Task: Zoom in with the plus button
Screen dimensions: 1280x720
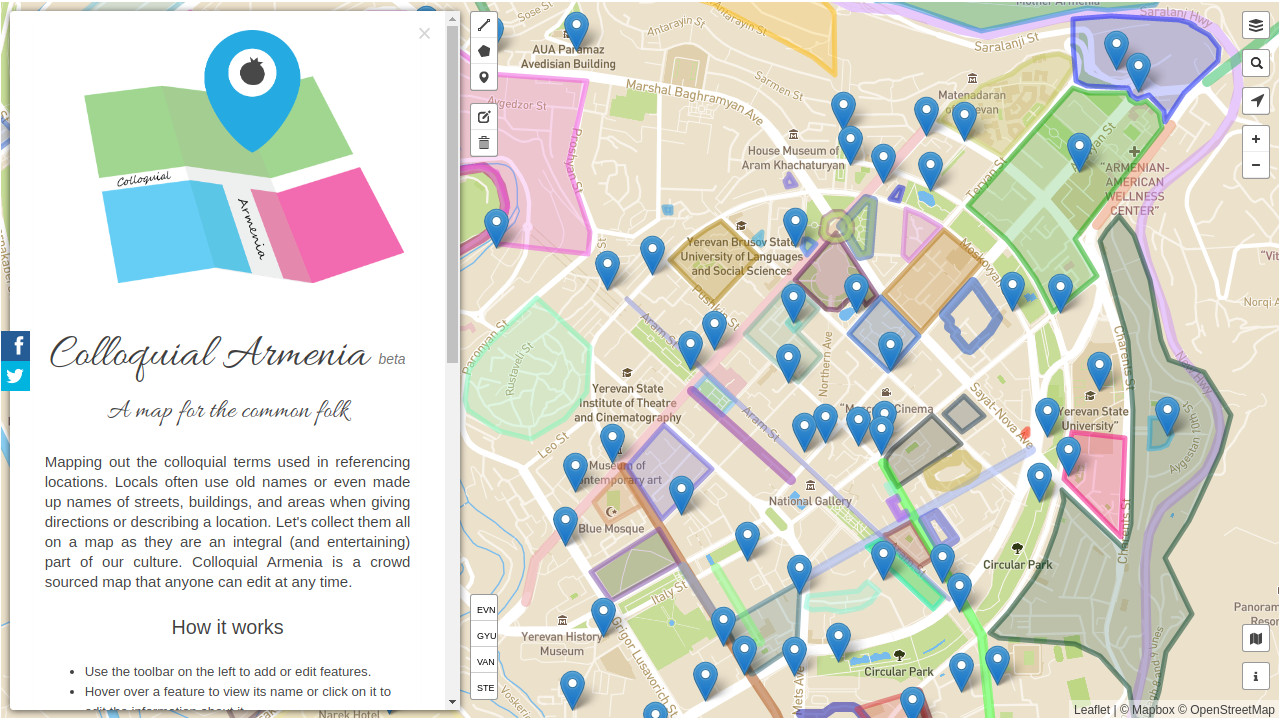Action: pyautogui.click(x=1256, y=139)
